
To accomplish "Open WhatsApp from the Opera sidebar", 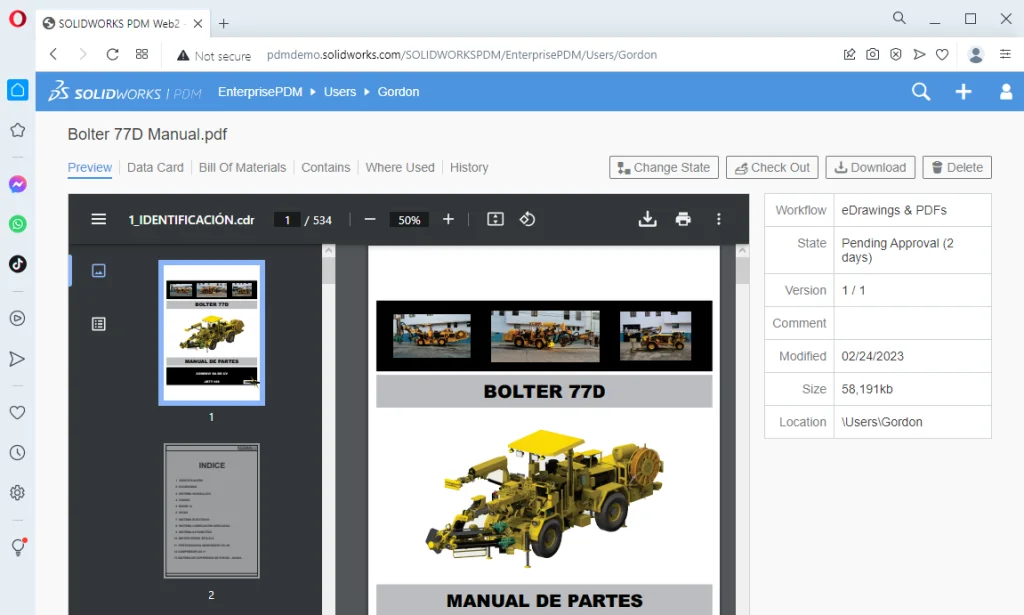I will (16, 224).
